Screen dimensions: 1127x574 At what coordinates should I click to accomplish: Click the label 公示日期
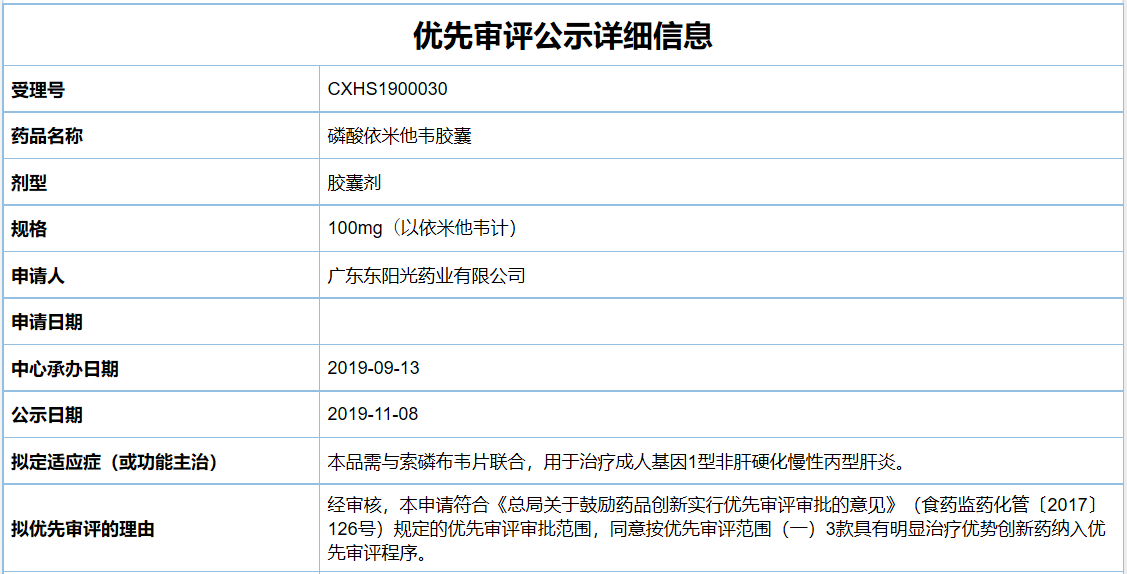click(x=47, y=415)
